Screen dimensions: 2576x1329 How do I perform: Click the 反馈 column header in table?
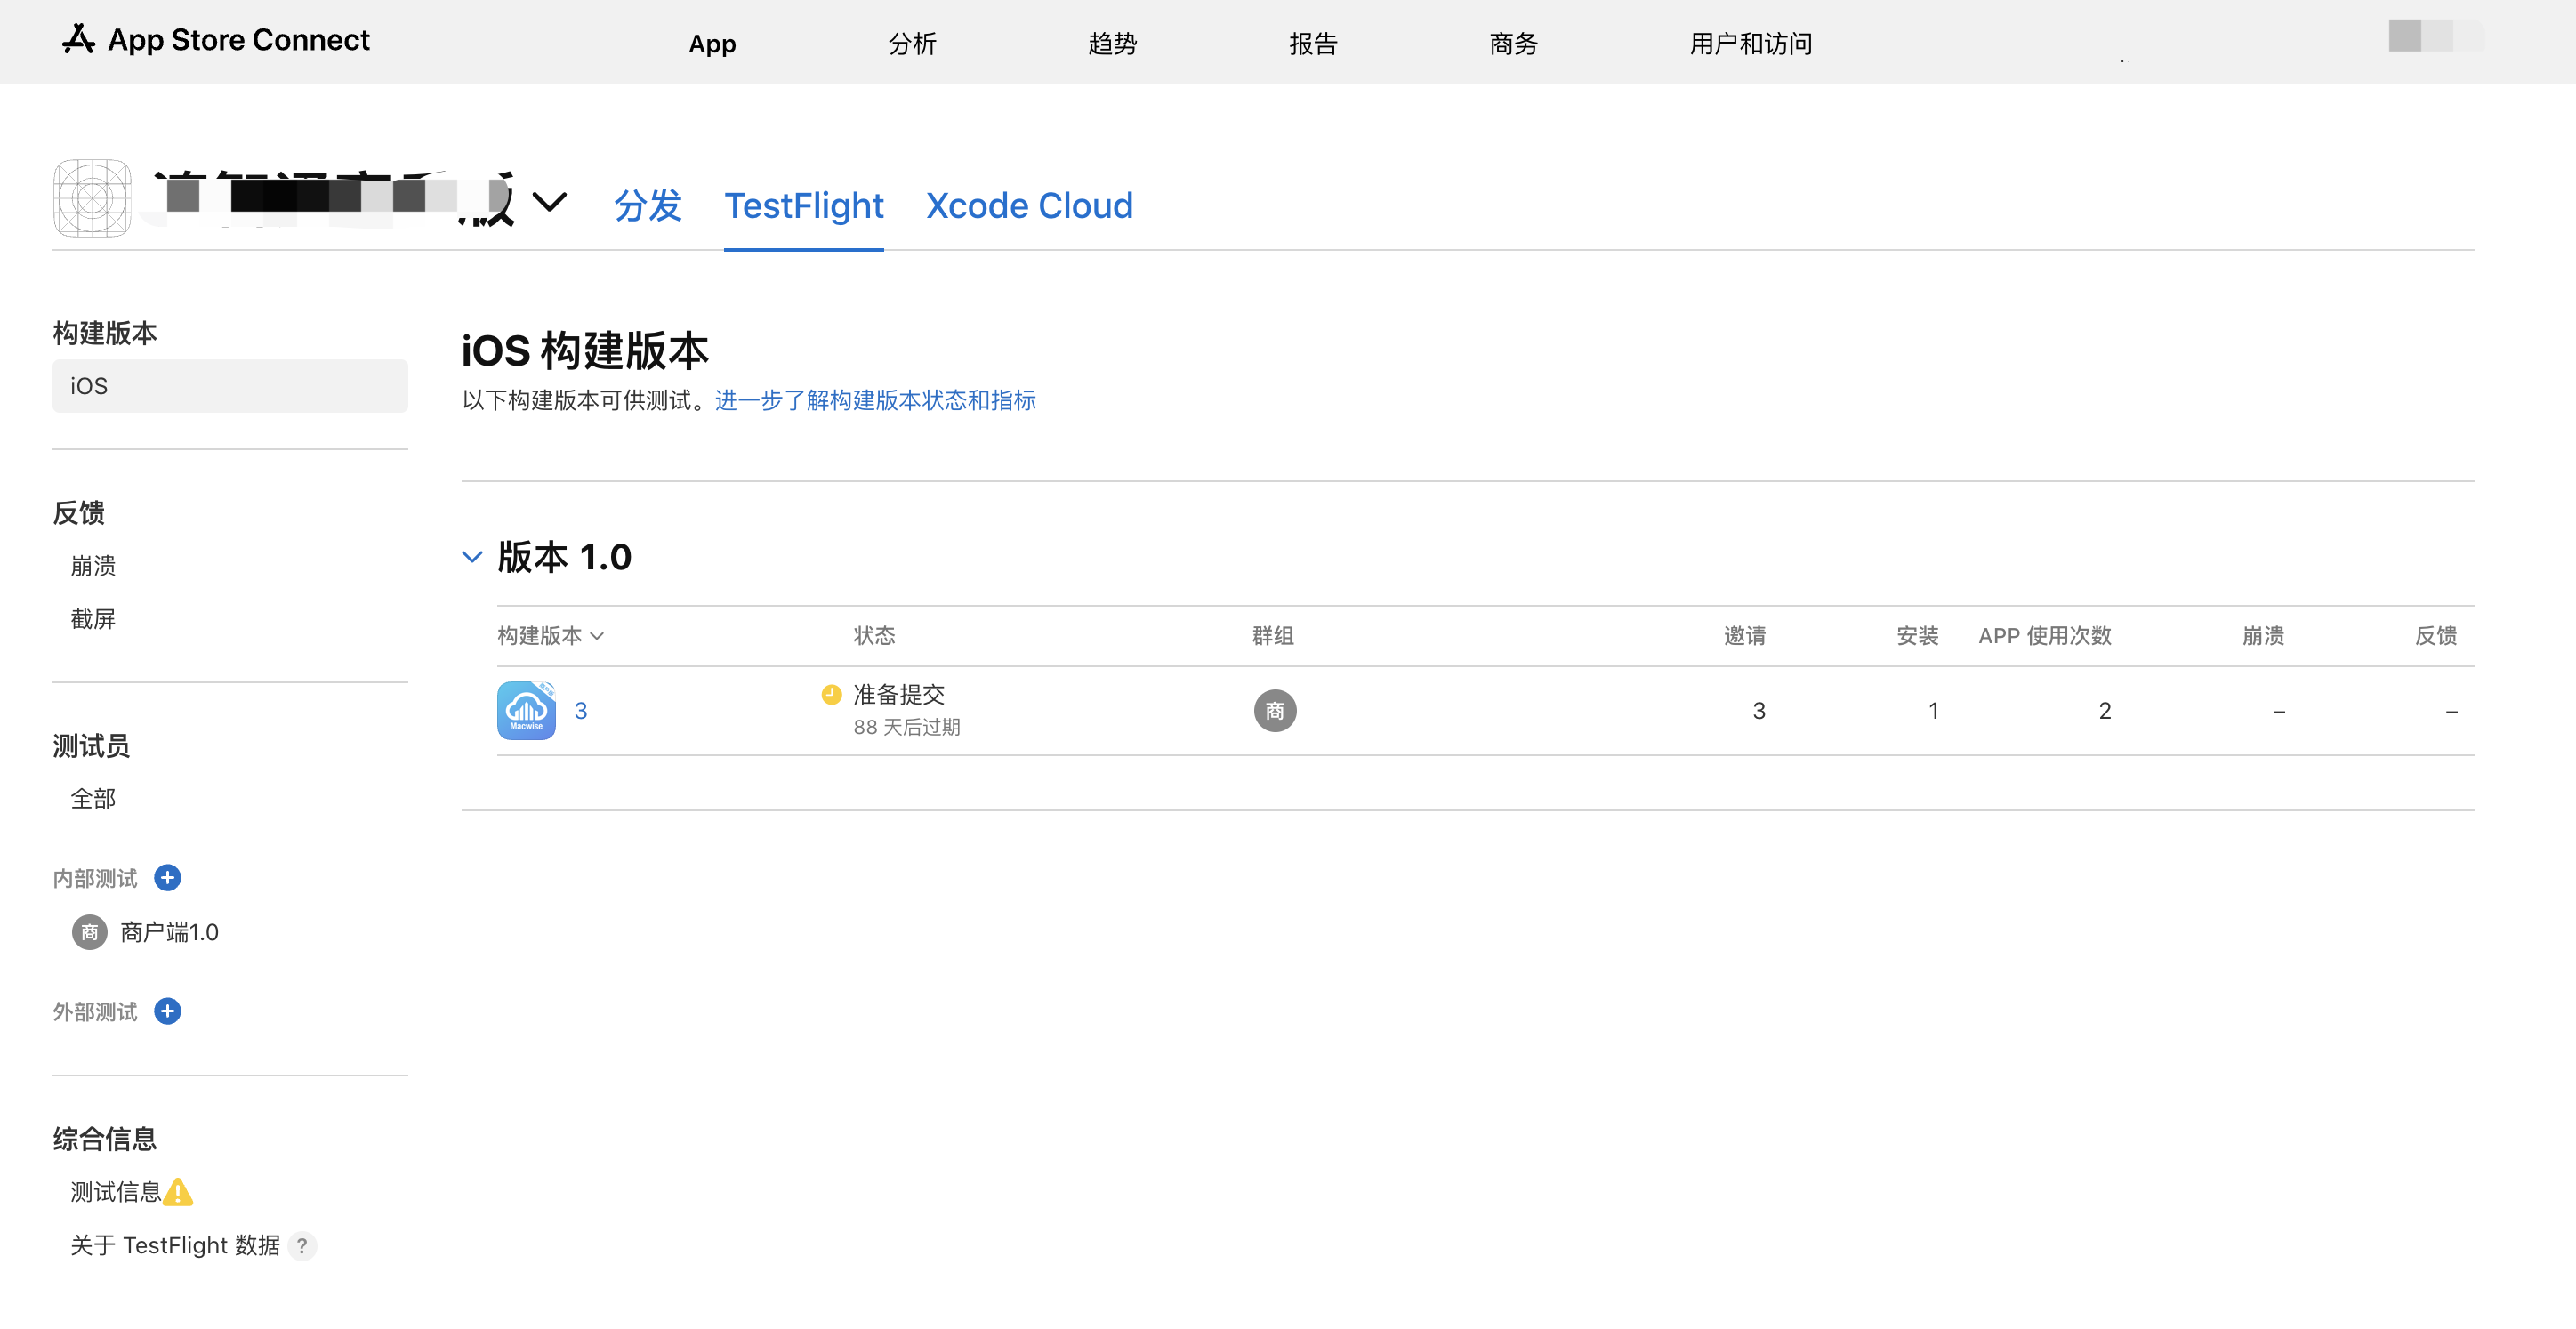pyautogui.click(x=2435, y=636)
